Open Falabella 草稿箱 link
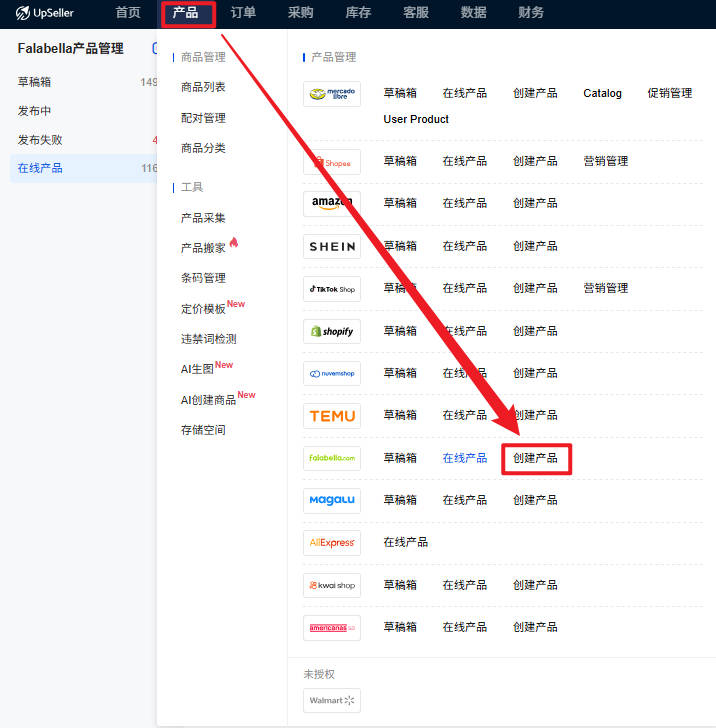The height and width of the screenshot is (728, 716). 400,458
